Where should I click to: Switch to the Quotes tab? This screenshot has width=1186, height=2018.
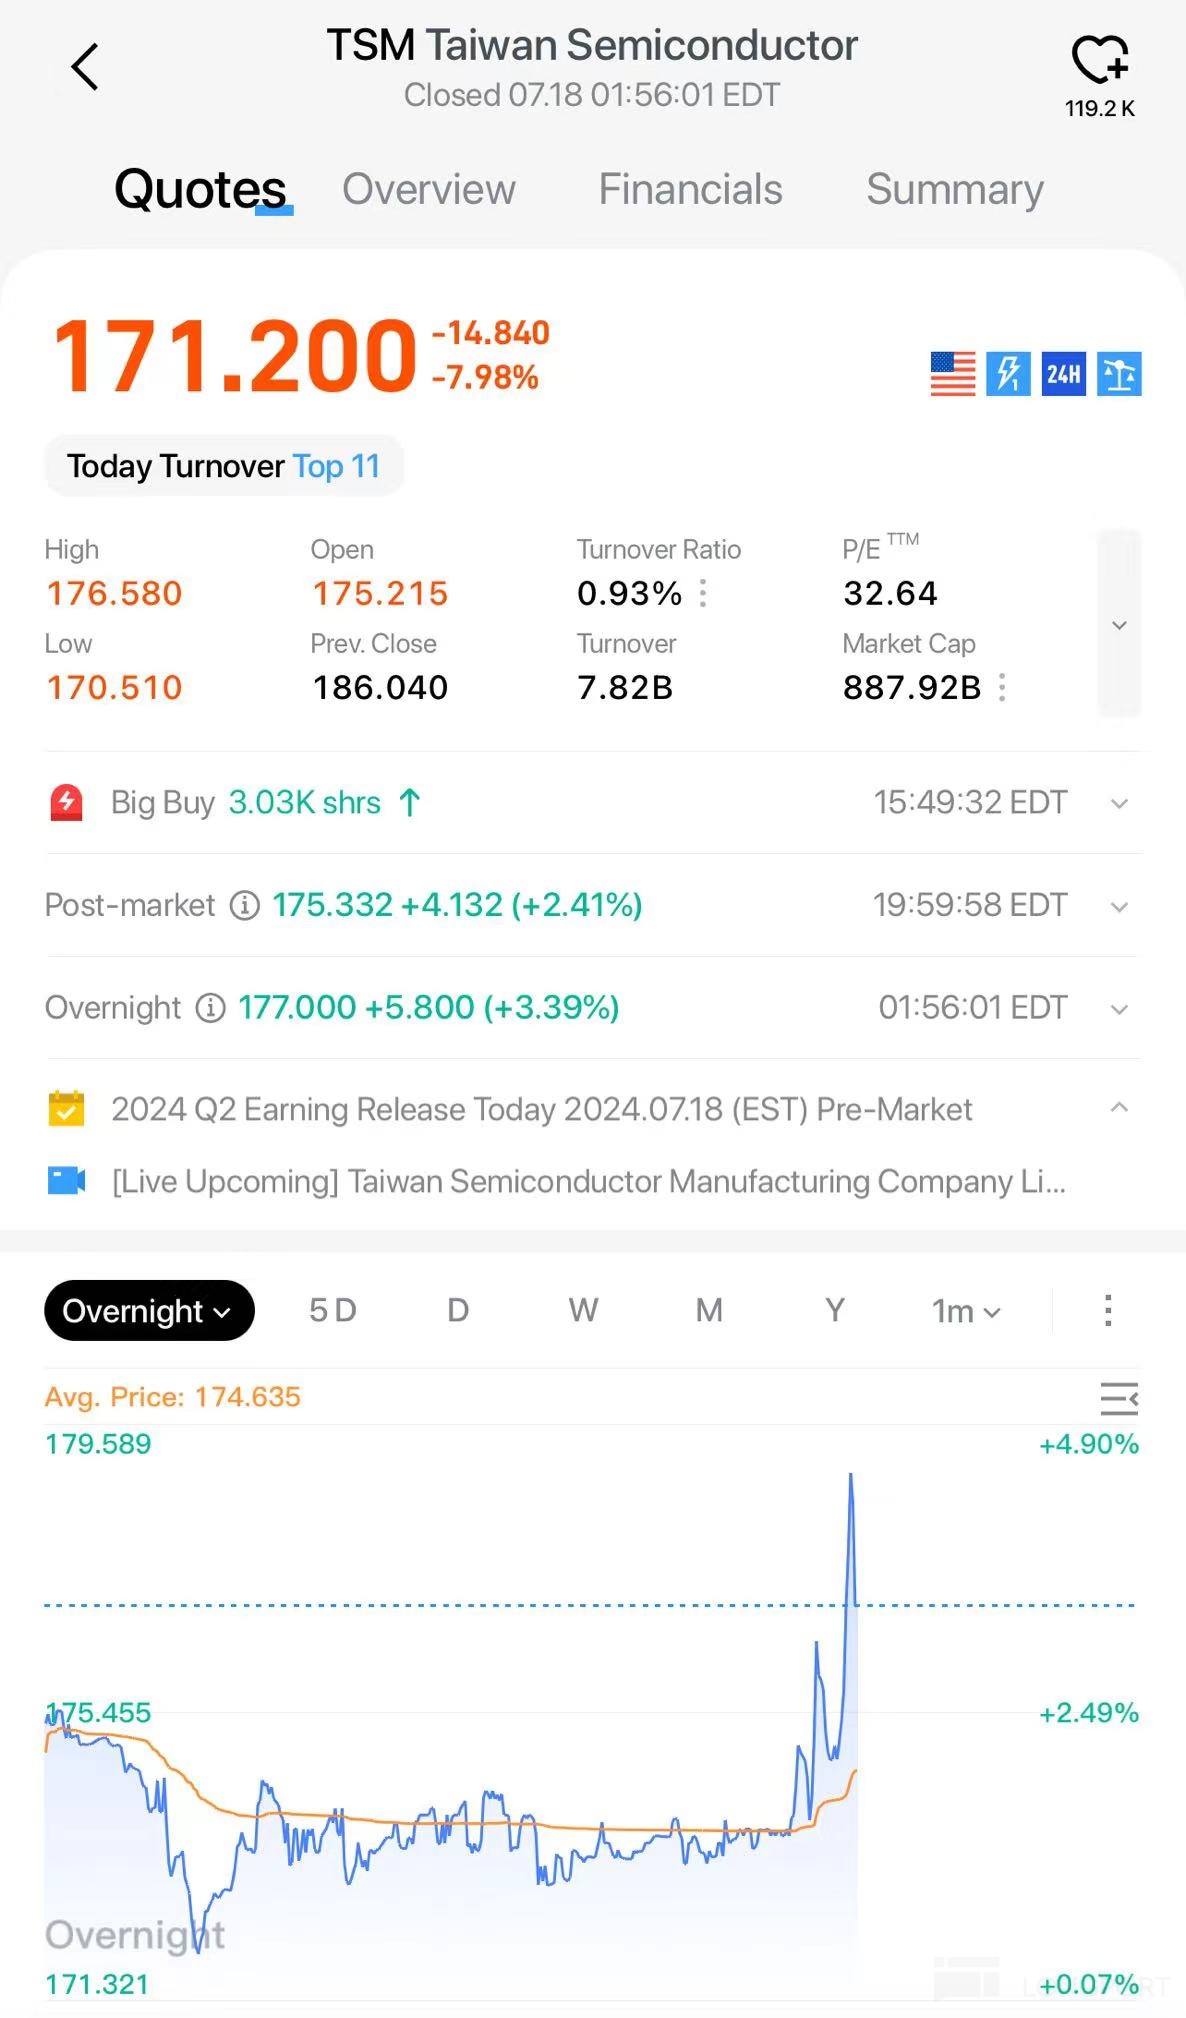click(x=201, y=189)
